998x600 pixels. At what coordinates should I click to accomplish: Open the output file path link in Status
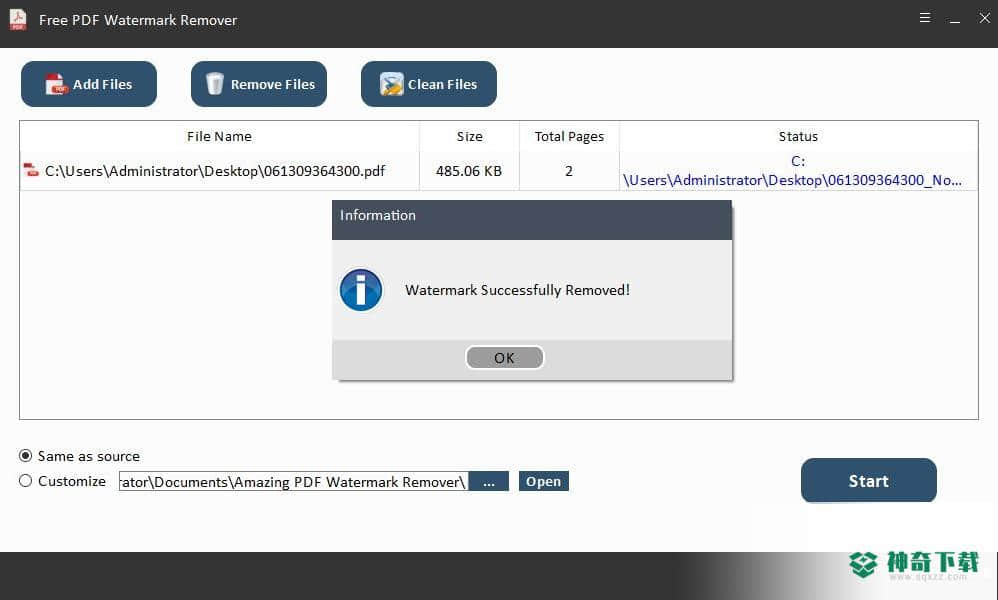coord(792,171)
